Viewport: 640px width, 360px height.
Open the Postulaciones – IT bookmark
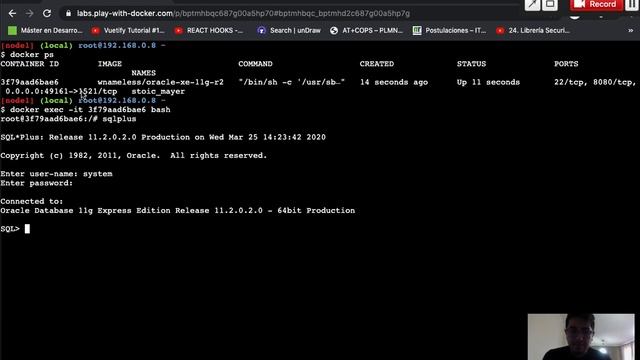(449, 31)
